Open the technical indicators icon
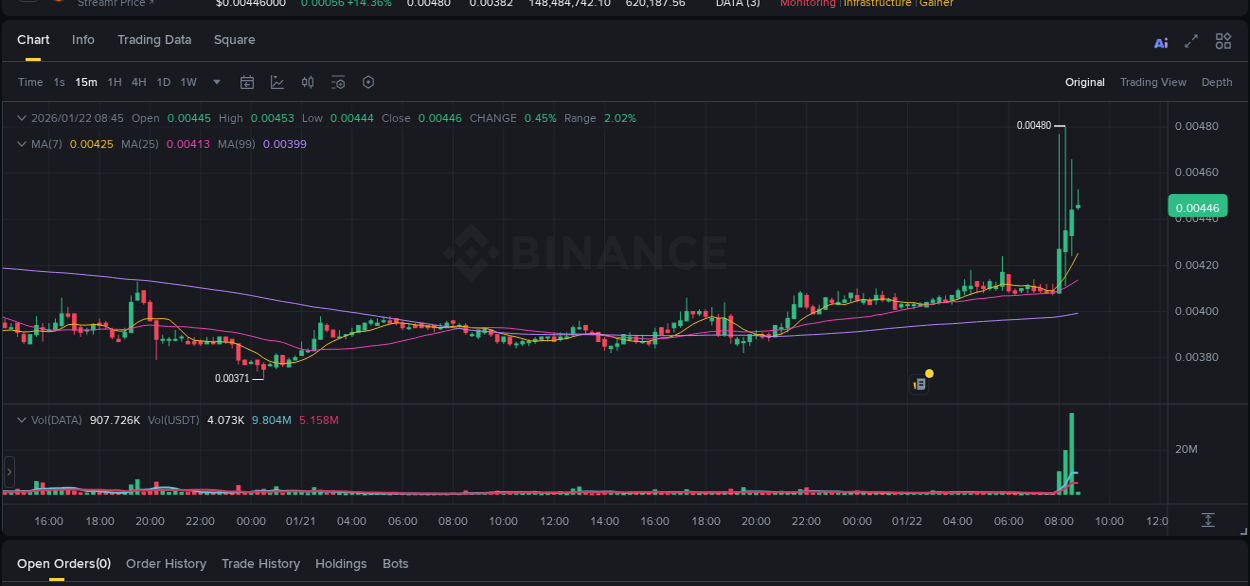Image resolution: width=1250 pixels, height=586 pixels. tap(307, 82)
